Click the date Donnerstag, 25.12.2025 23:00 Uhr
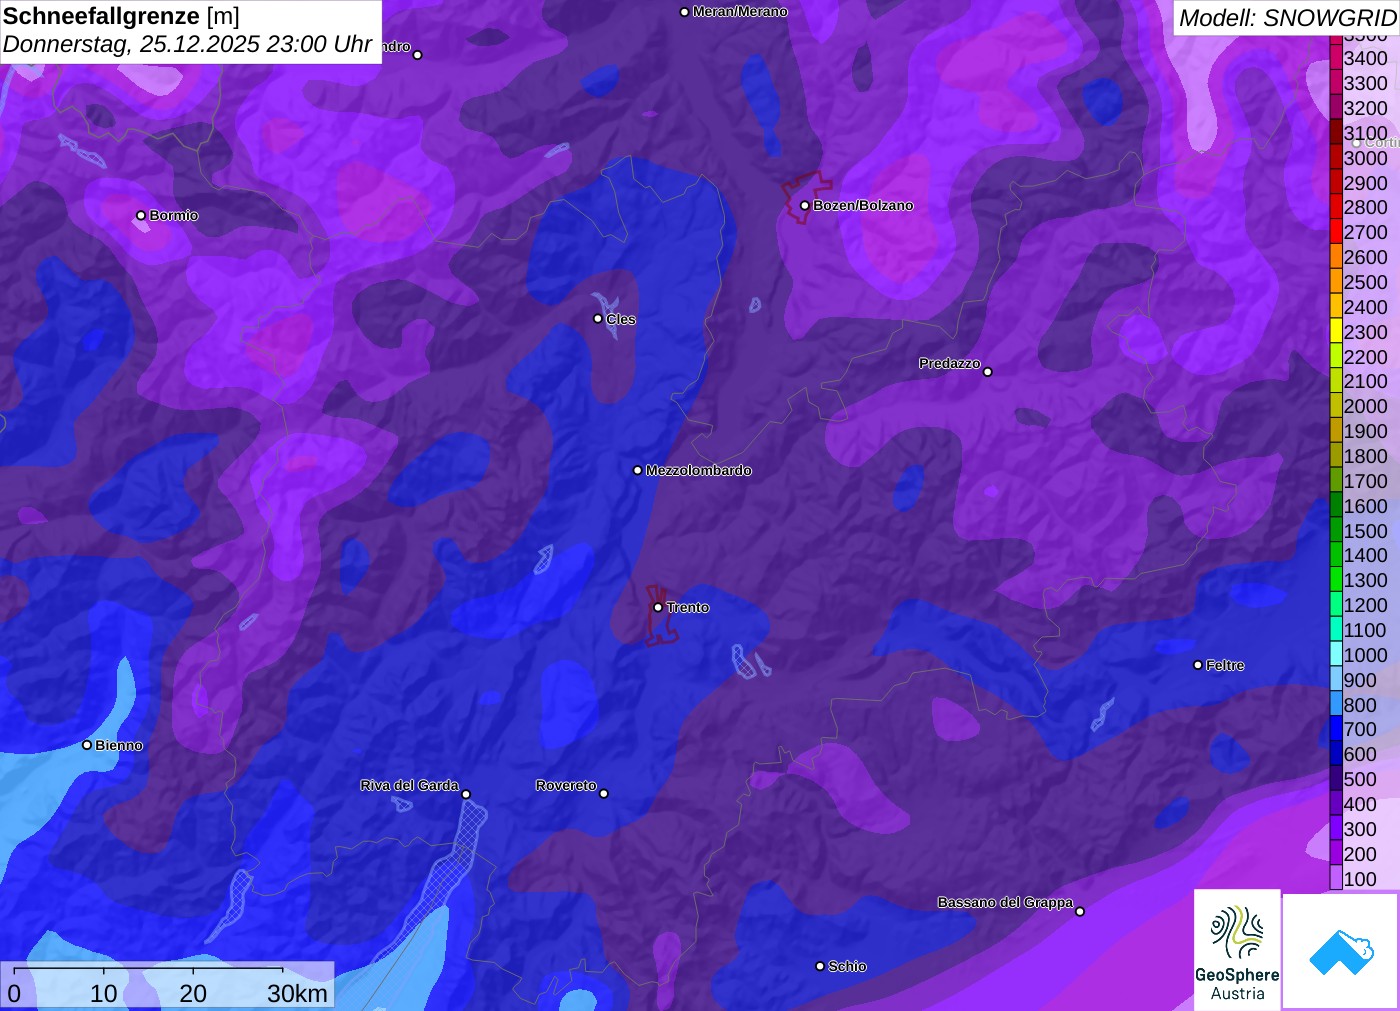This screenshot has height=1011, width=1400. (187, 44)
